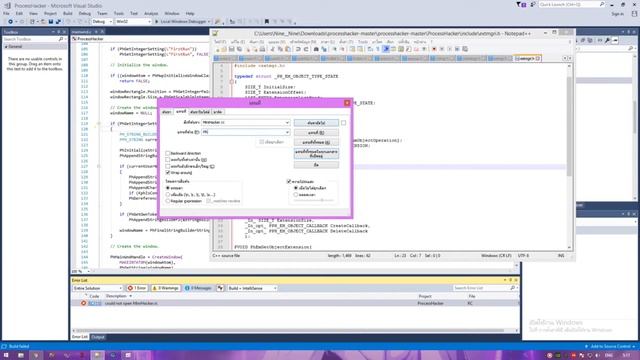Click the Local Windows Debugger start button
The height and width of the screenshot is (360, 640).
182,21
